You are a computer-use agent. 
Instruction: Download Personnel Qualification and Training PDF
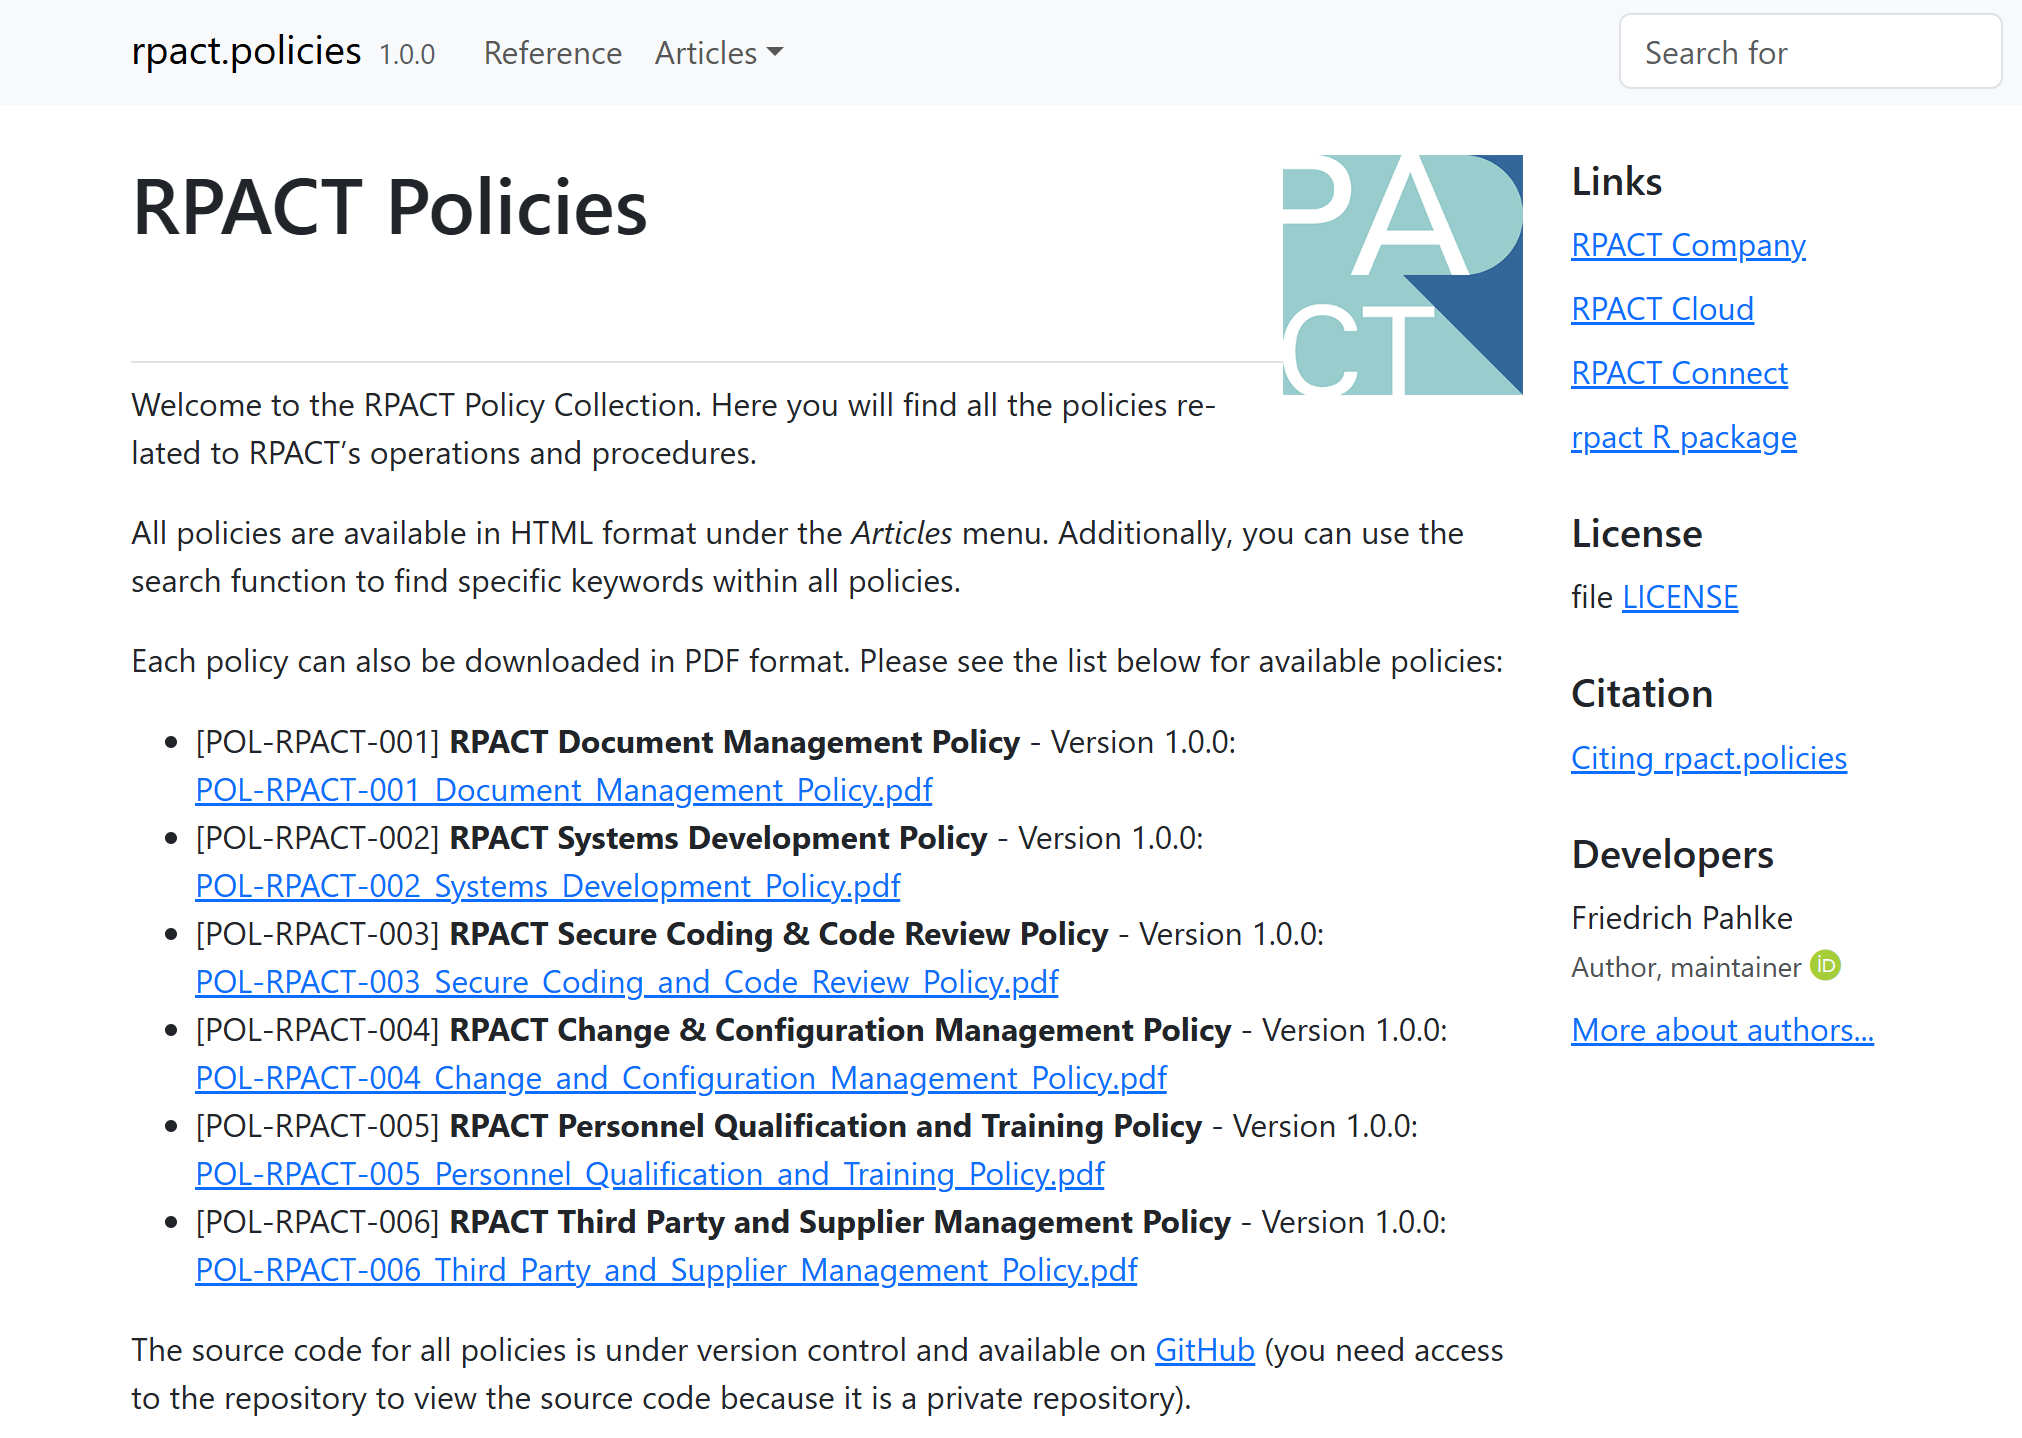click(x=649, y=1174)
